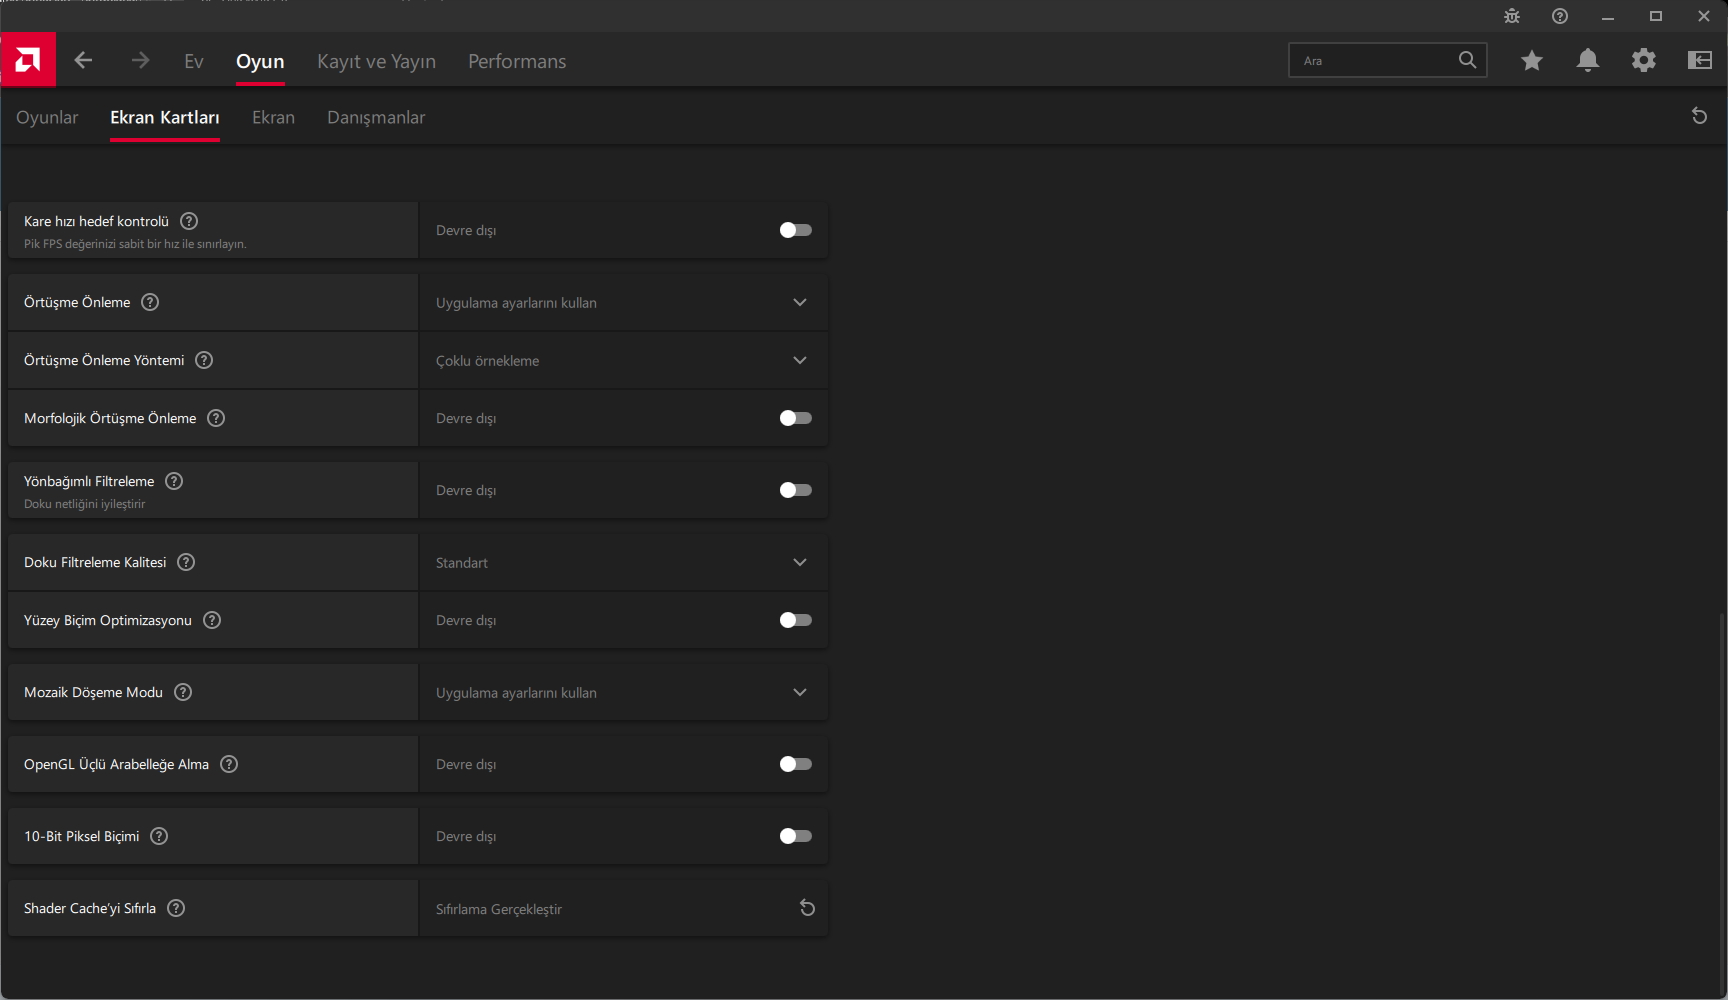This screenshot has height=1000, width=1728.
Task: Click the bug report icon
Action: pos(1511,16)
